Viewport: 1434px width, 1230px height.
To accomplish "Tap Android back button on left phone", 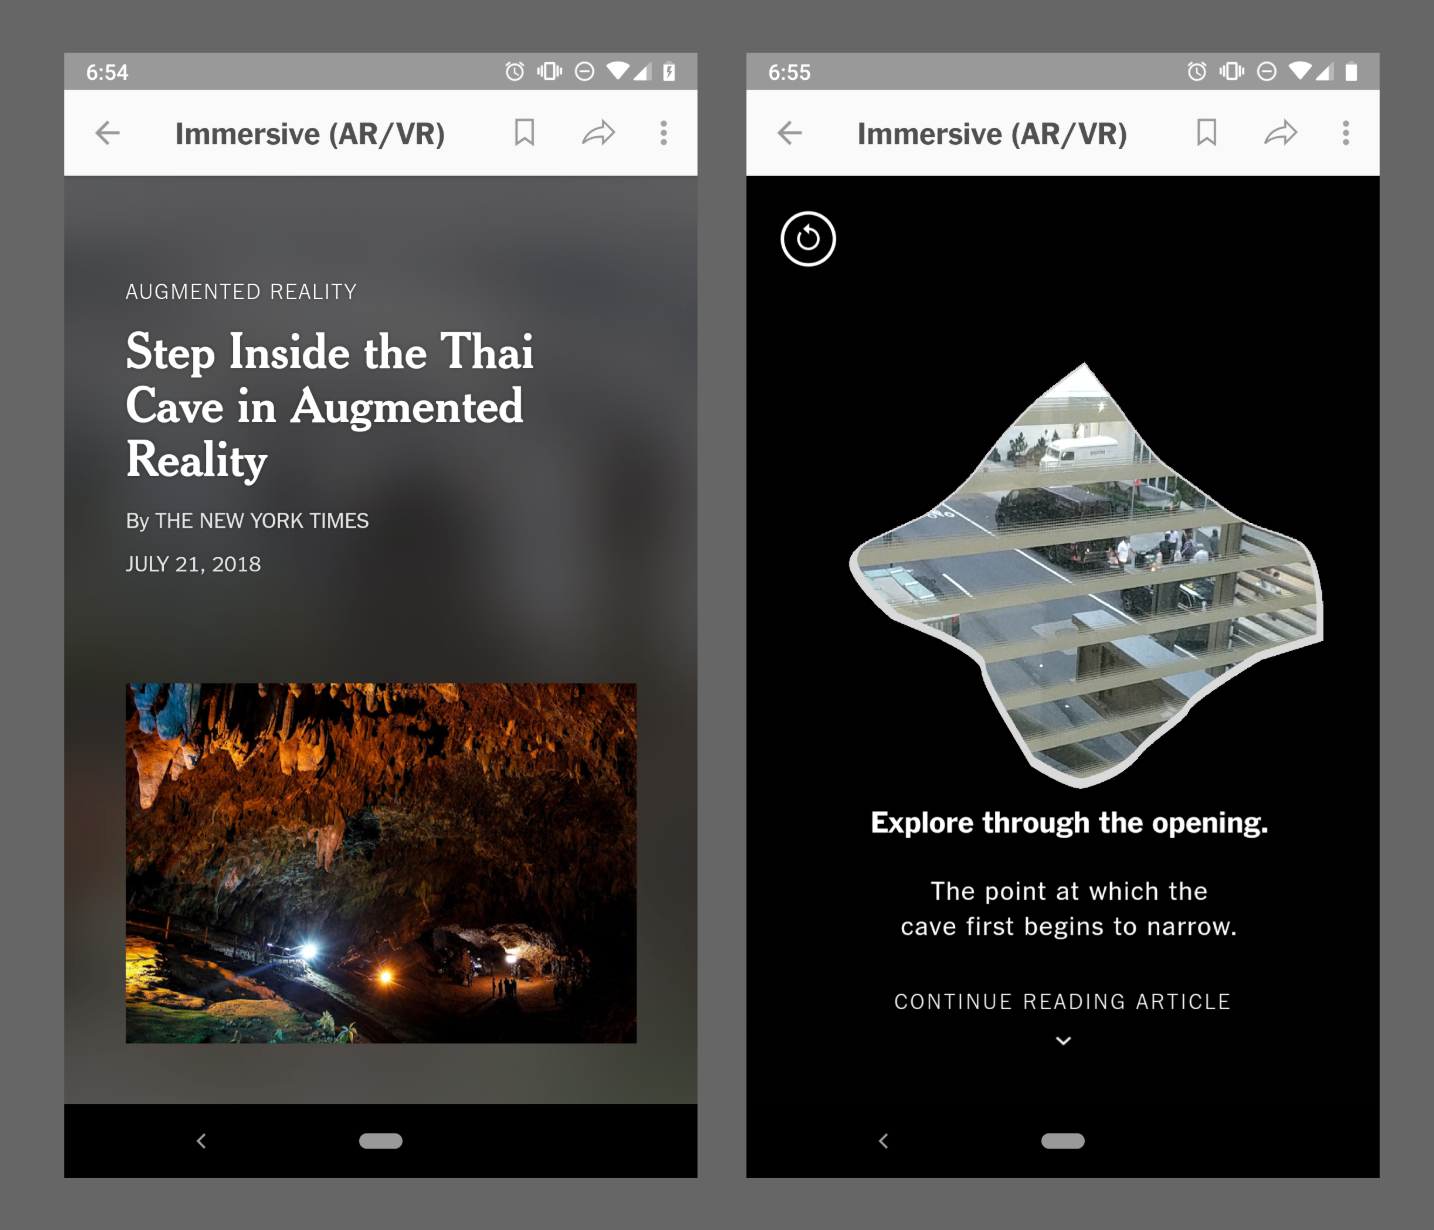I will pyautogui.click(x=201, y=1141).
